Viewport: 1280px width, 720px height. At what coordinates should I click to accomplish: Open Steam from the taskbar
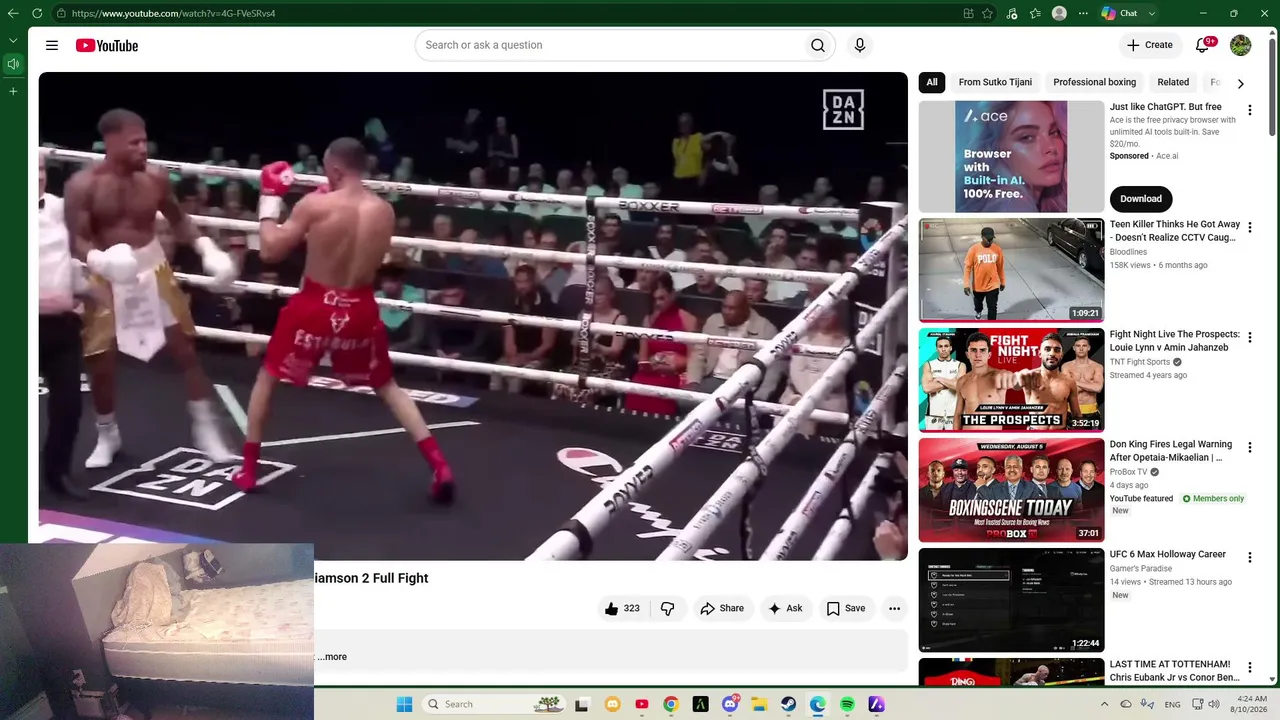click(x=788, y=704)
